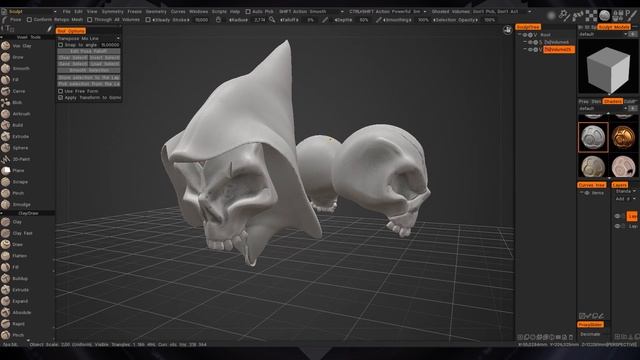Select the Carve tool
The width and height of the screenshot is (640, 360).
(x=14, y=91)
